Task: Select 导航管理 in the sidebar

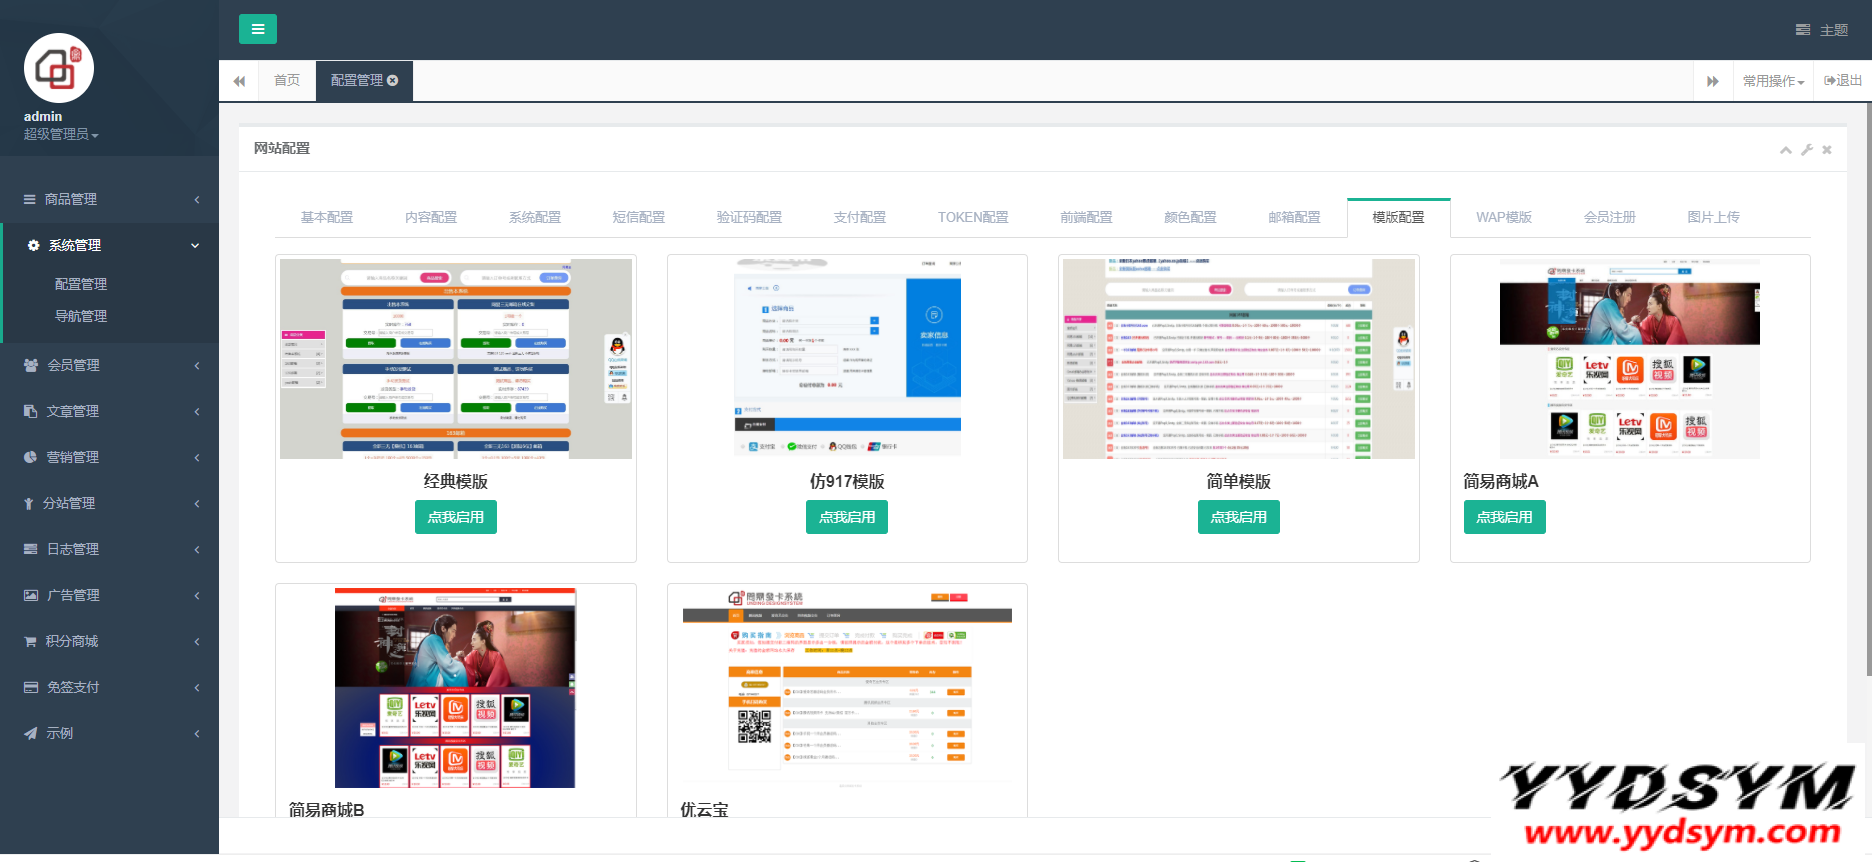Action: 81,316
